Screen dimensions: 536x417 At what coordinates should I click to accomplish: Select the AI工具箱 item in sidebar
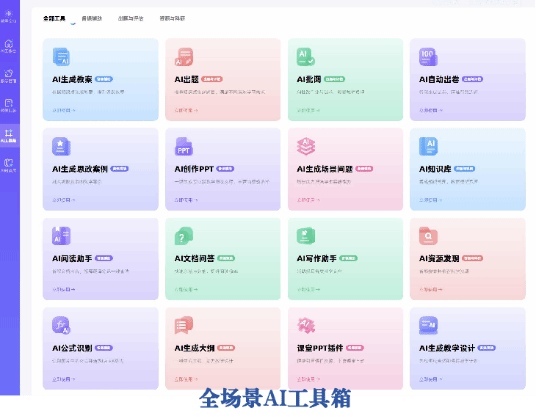[9, 136]
